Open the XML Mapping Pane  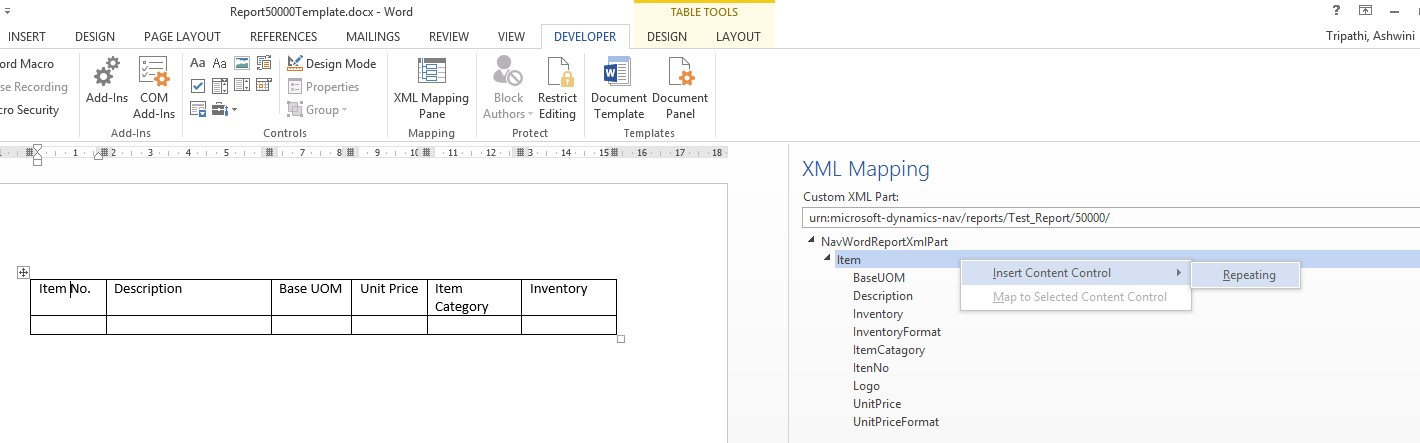pyautogui.click(x=431, y=87)
